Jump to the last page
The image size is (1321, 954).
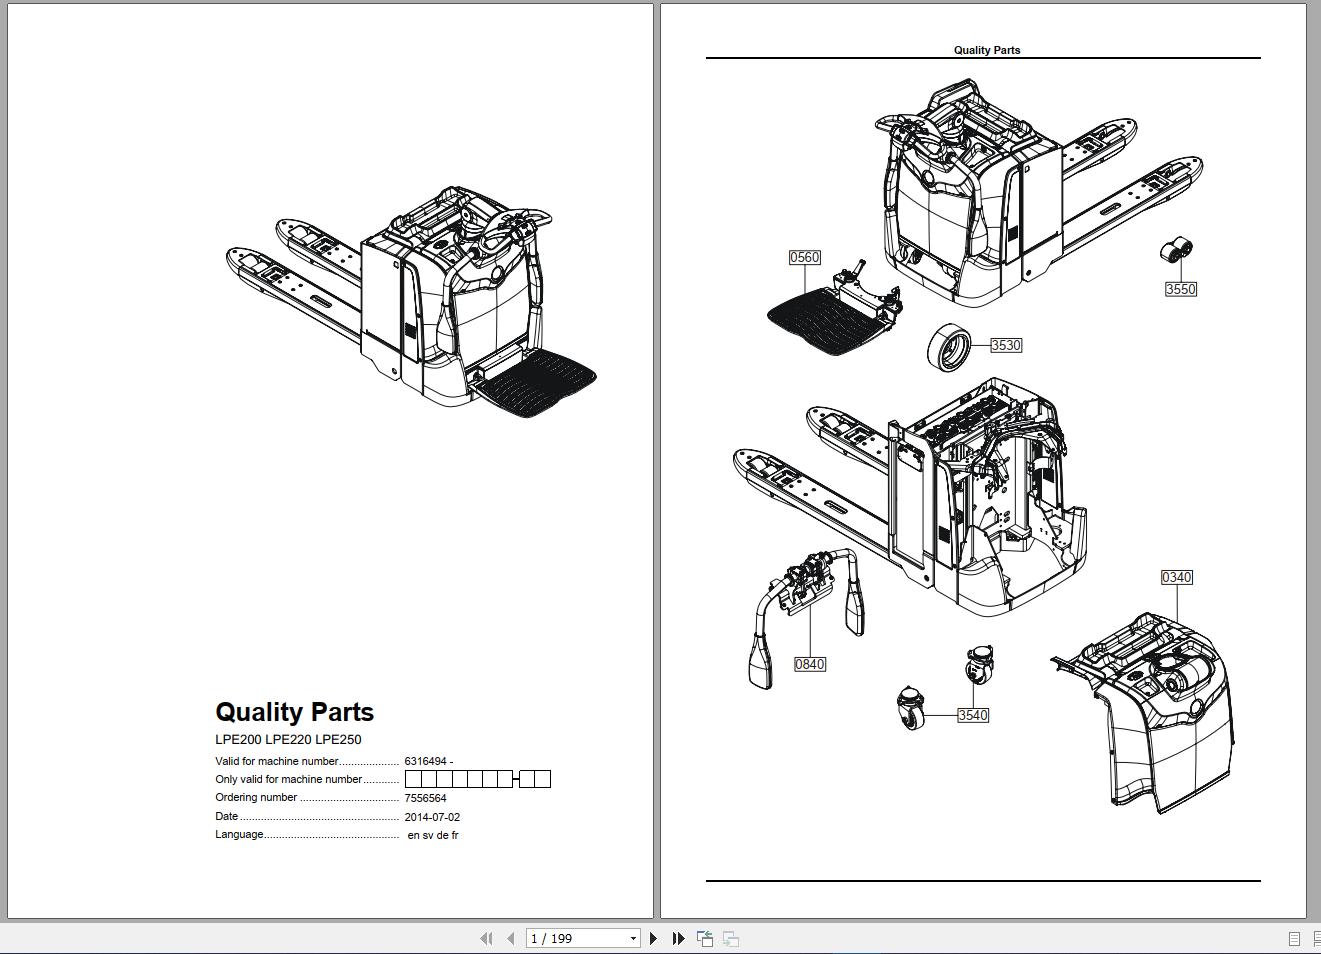678,938
